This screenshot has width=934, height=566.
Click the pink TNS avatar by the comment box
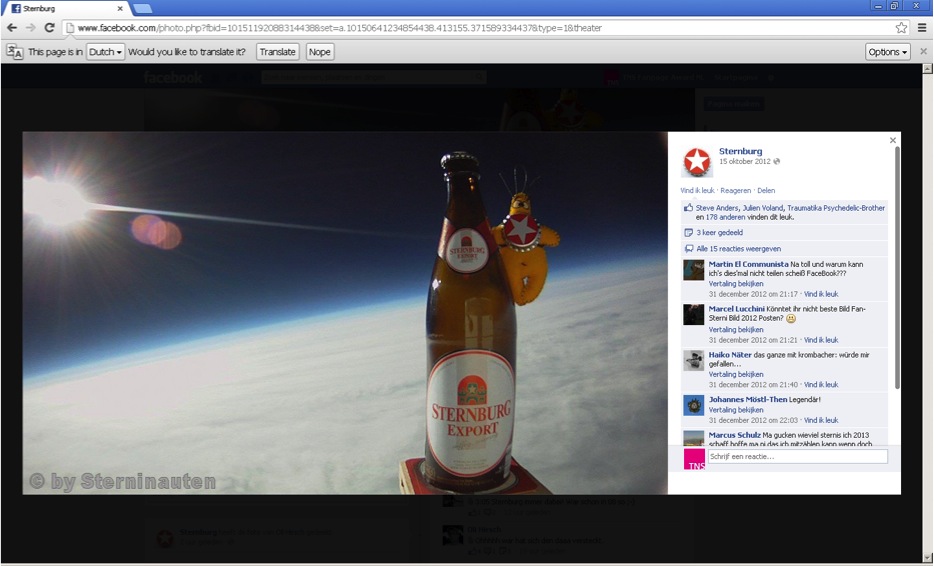pyautogui.click(x=694, y=459)
